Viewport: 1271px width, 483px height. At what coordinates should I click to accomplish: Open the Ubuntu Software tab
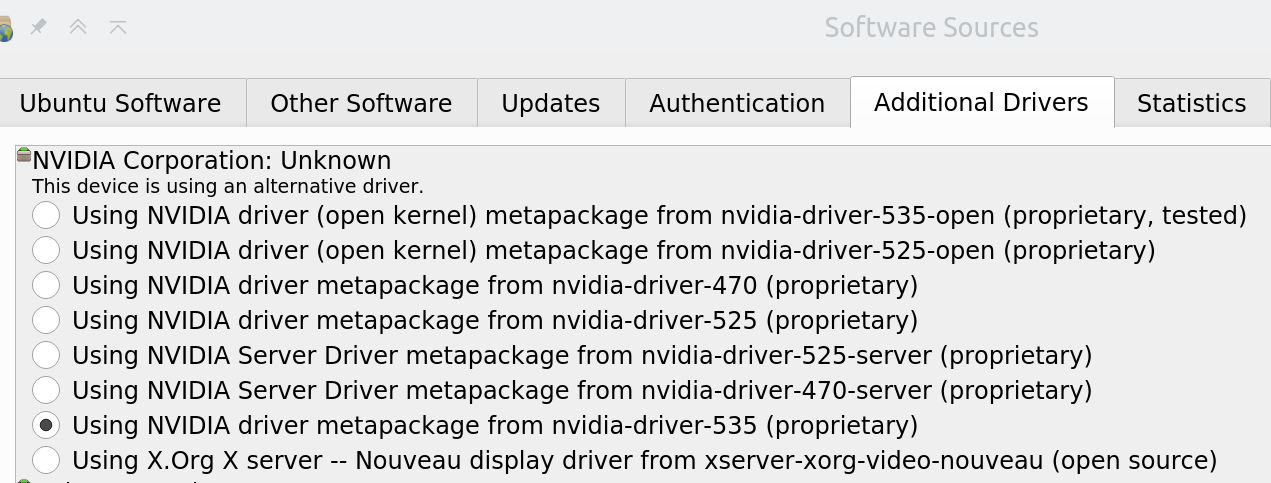tap(121, 103)
